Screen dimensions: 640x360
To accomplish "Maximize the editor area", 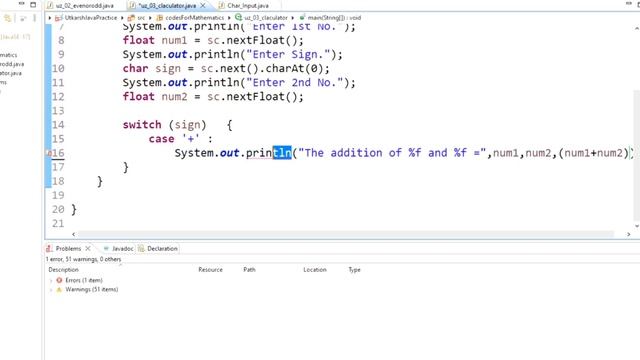I will (639, 4).
